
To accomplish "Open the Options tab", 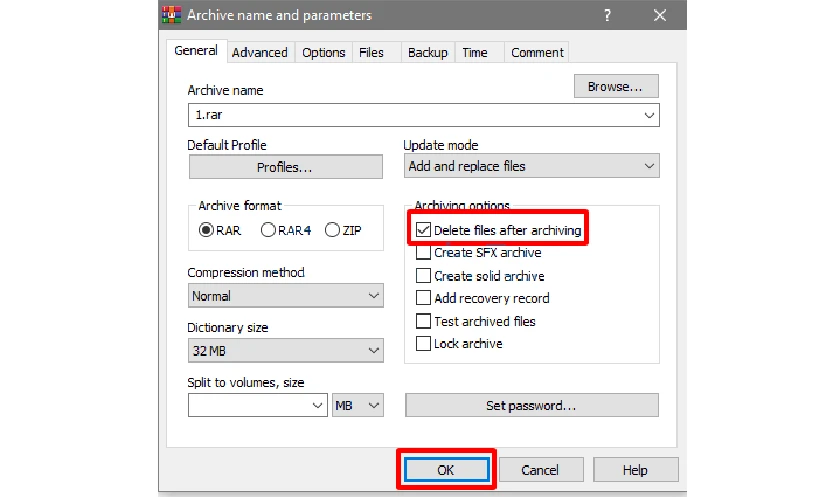I will pyautogui.click(x=324, y=52).
